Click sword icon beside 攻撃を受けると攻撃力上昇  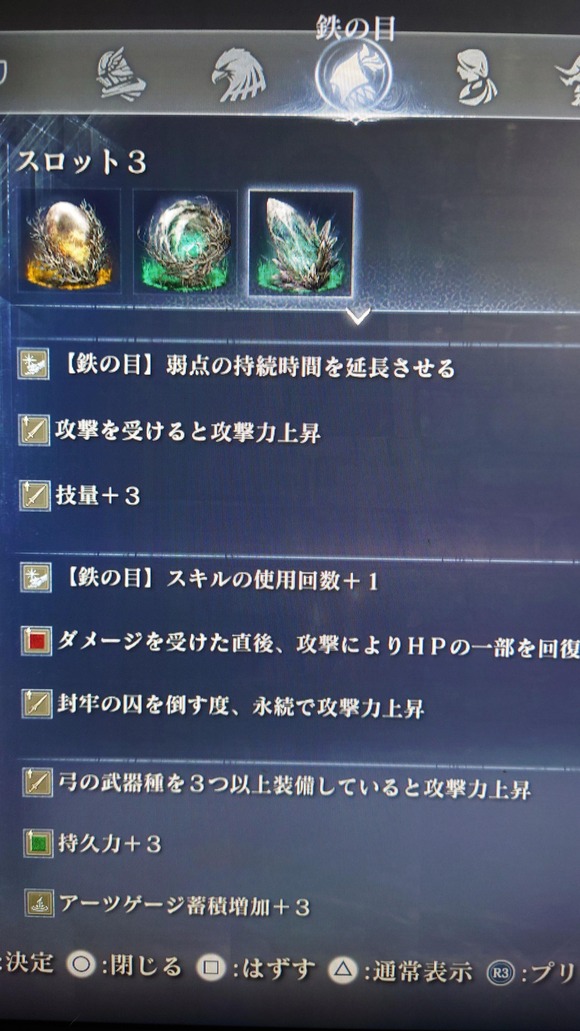34,432
